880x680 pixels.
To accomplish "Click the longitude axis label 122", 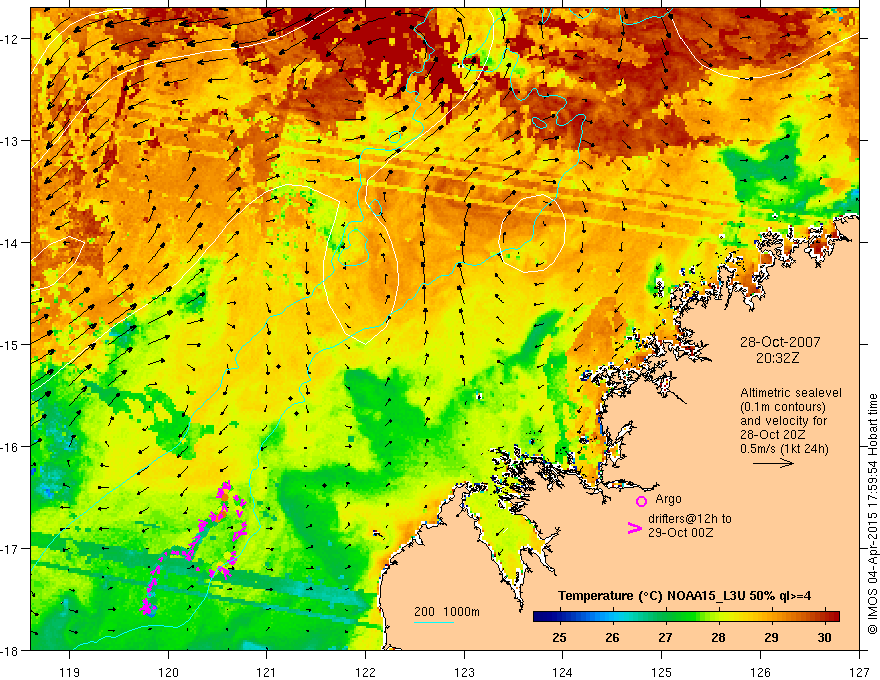I will click(365, 672).
